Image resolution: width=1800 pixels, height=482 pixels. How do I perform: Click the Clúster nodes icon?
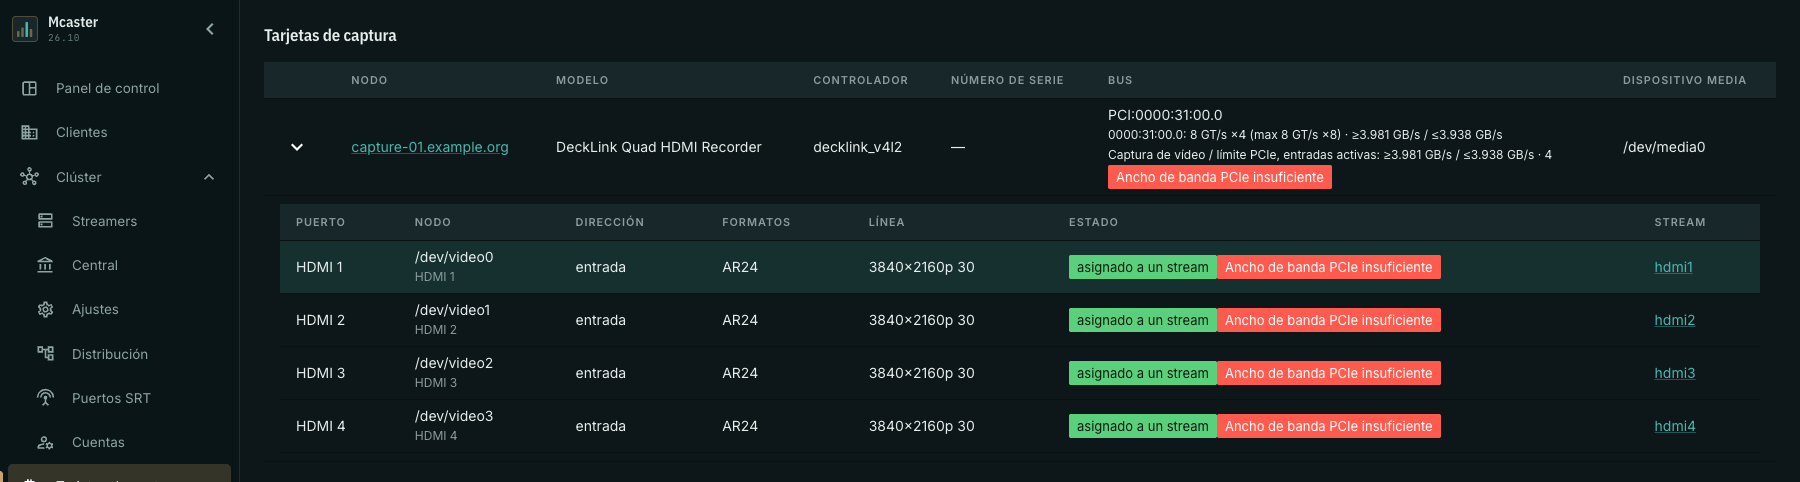tap(30, 177)
